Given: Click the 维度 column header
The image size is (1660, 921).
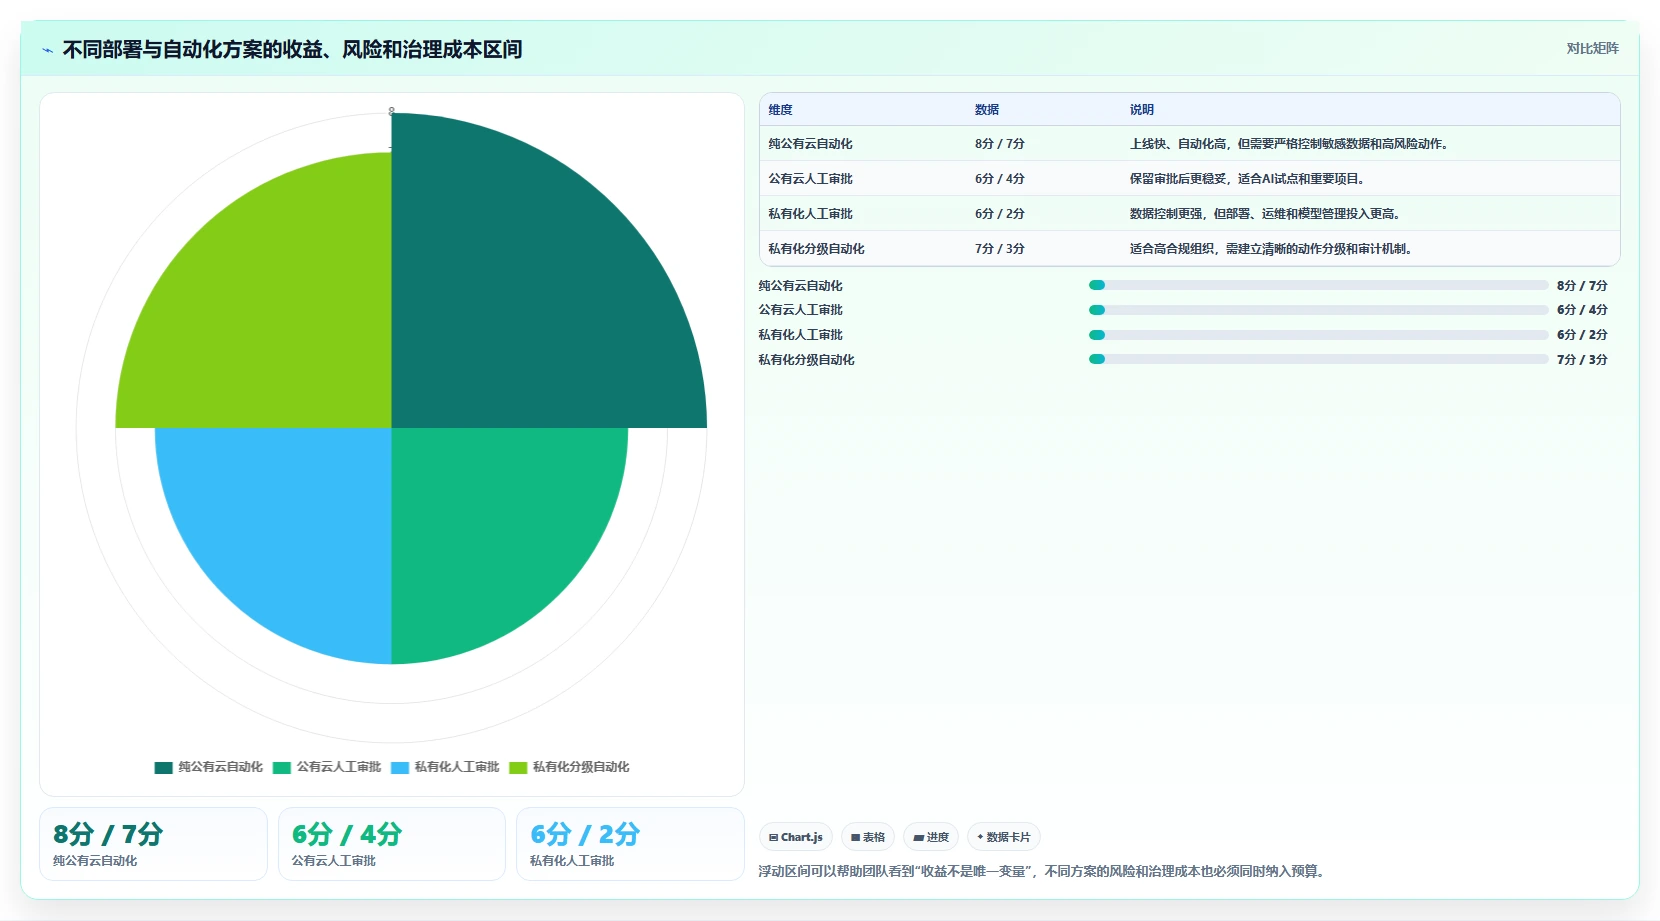Looking at the screenshot, I should pyautogui.click(x=780, y=110).
